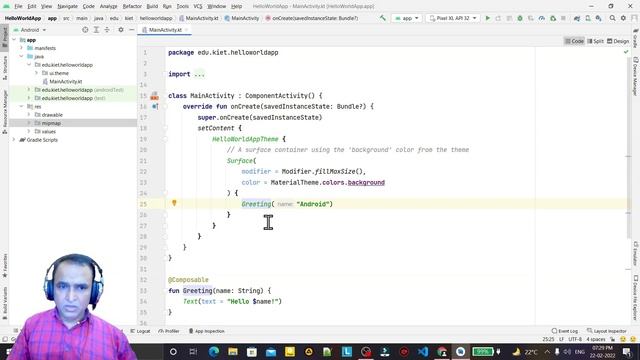Hide the Project panel with minus icon
This screenshot has width=640, height=360.
pyautogui.click(x=131, y=30)
